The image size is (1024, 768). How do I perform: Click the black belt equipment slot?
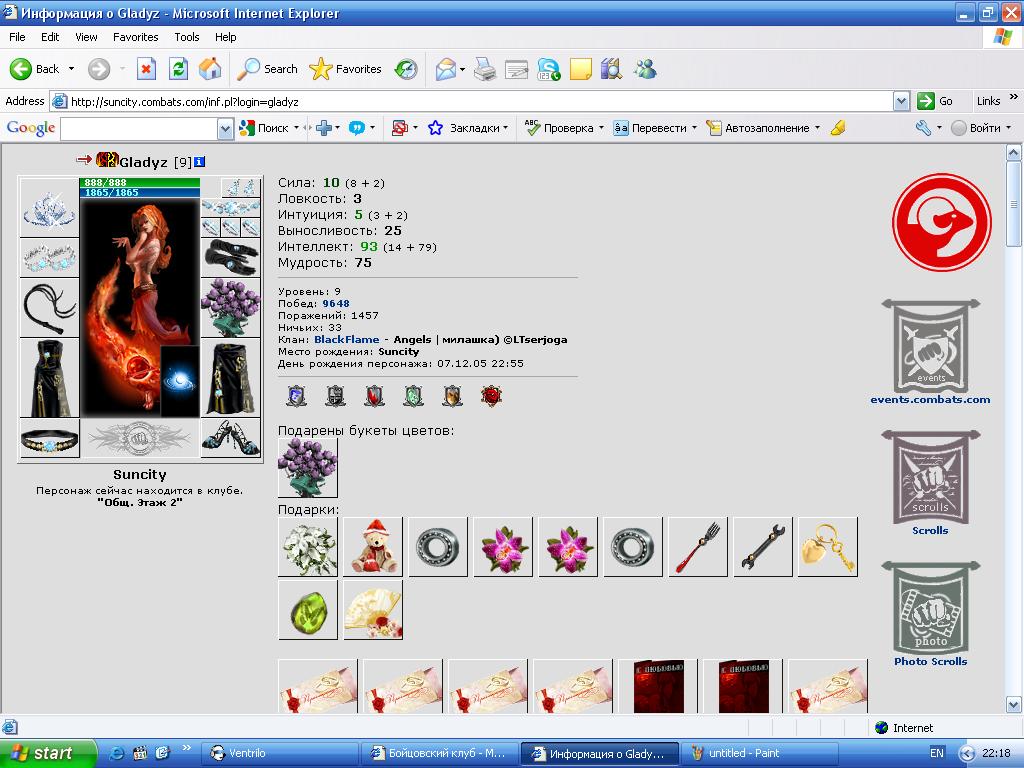tap(49, 438)
